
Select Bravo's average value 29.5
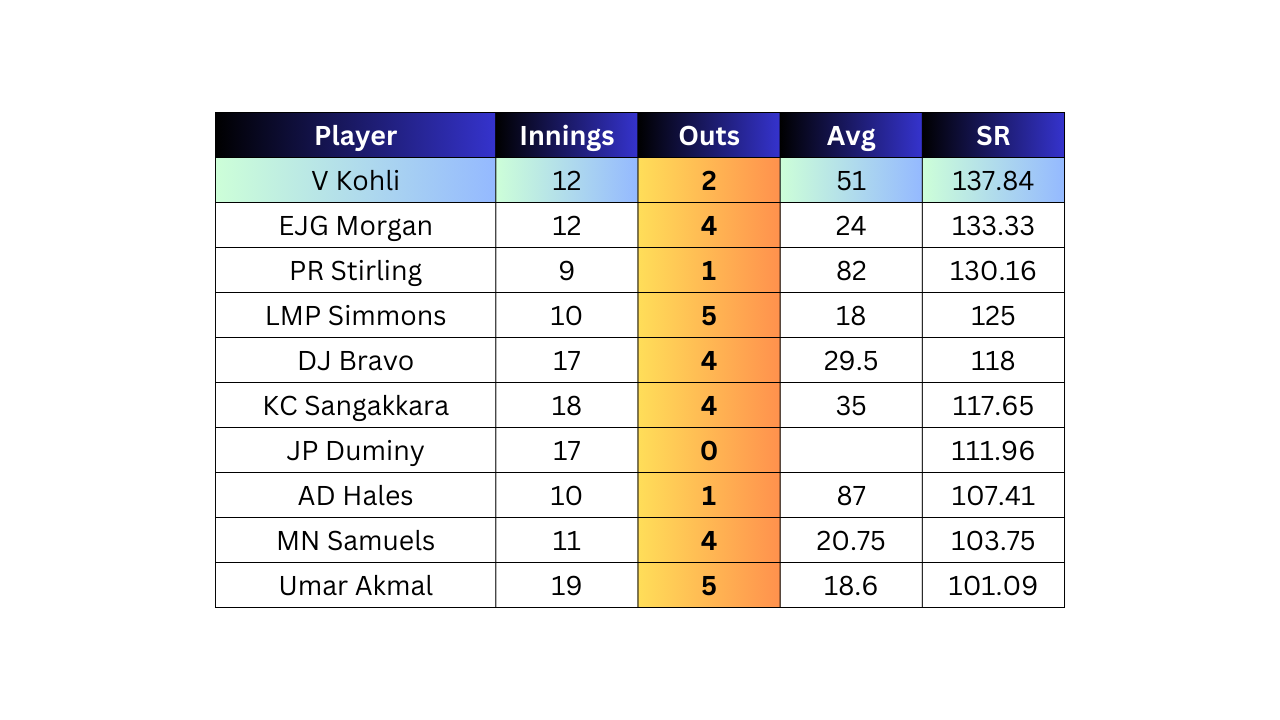tap(851, 360)
